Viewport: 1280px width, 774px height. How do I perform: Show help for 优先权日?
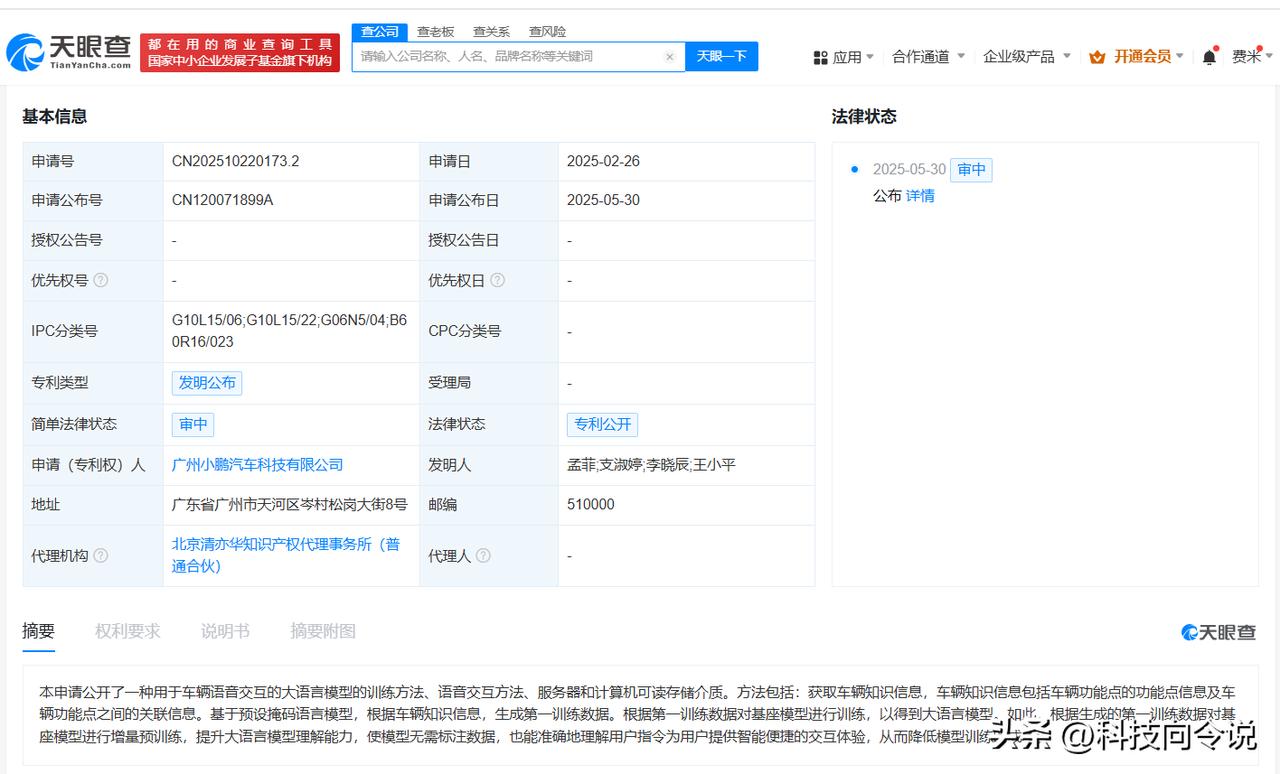[497, 281]
